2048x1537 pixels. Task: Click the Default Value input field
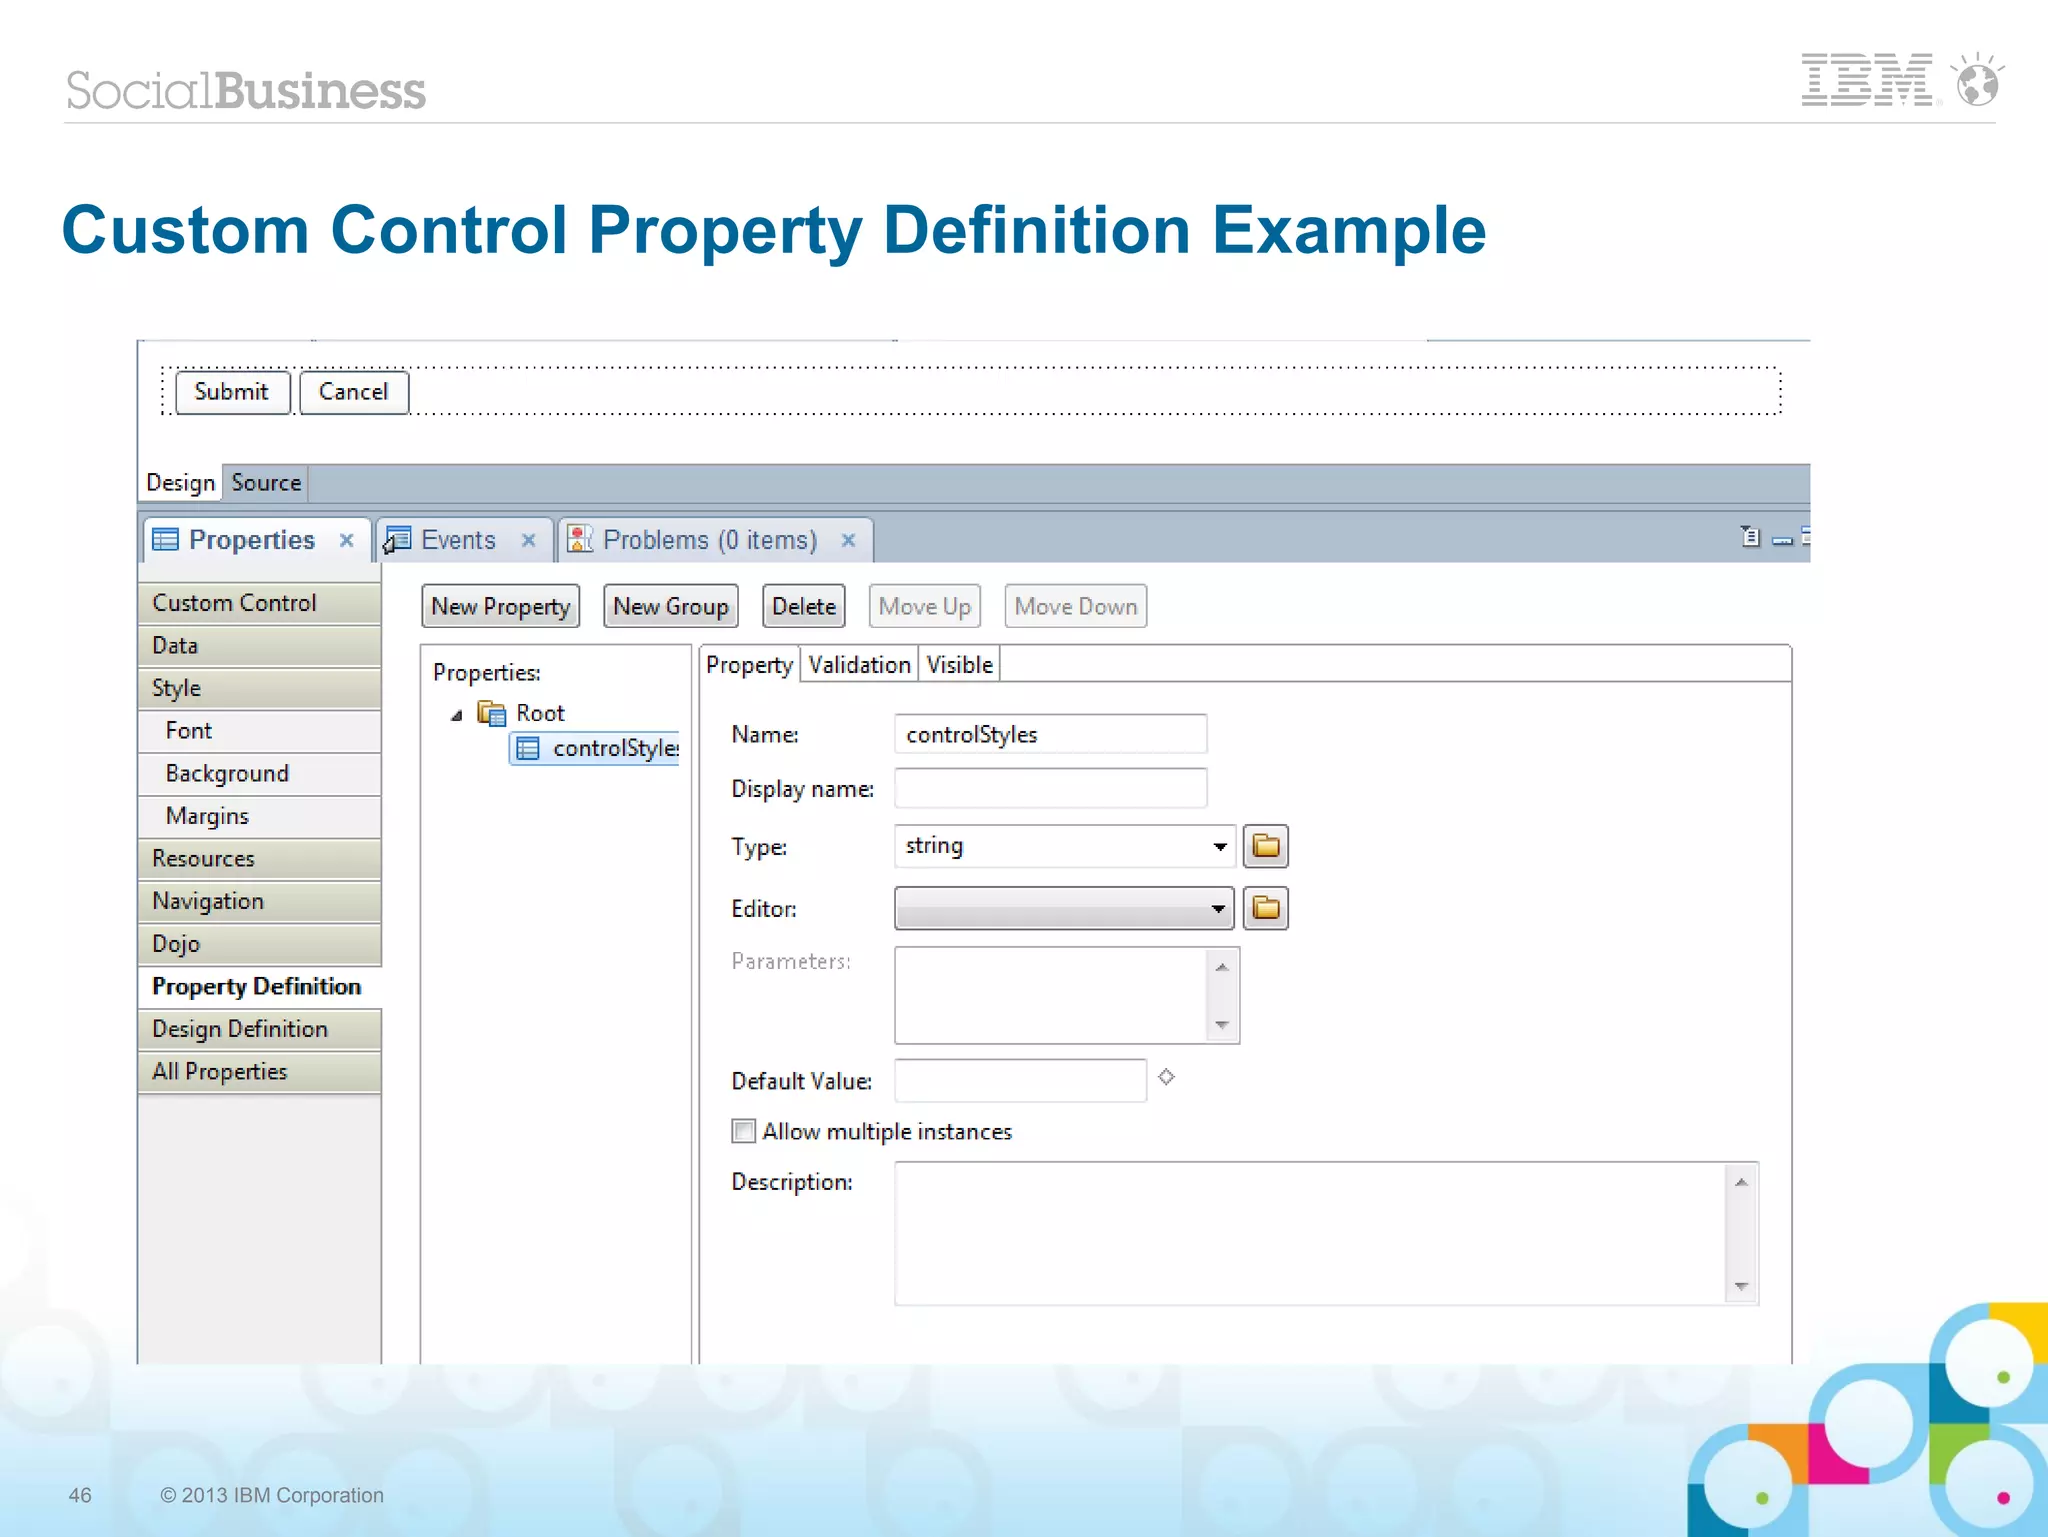[x=1020, y=1080]
